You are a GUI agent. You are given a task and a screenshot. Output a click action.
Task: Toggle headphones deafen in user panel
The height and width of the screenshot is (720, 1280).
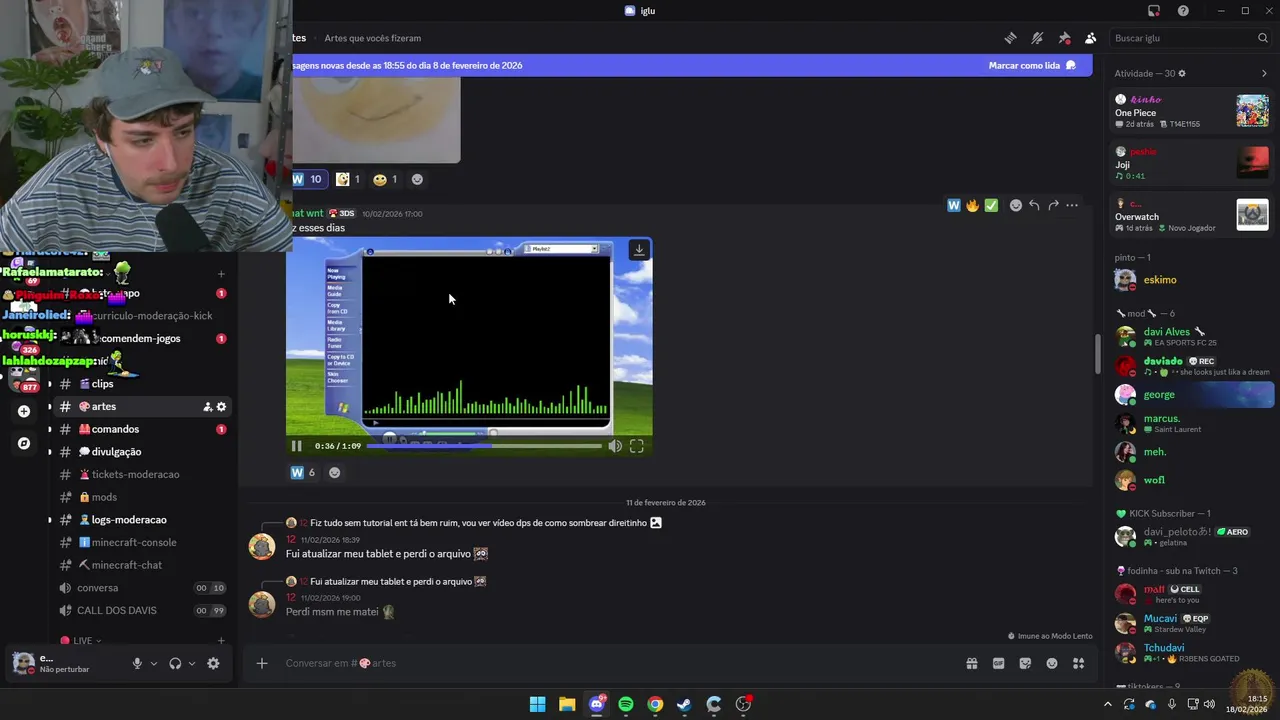point(175,663)
